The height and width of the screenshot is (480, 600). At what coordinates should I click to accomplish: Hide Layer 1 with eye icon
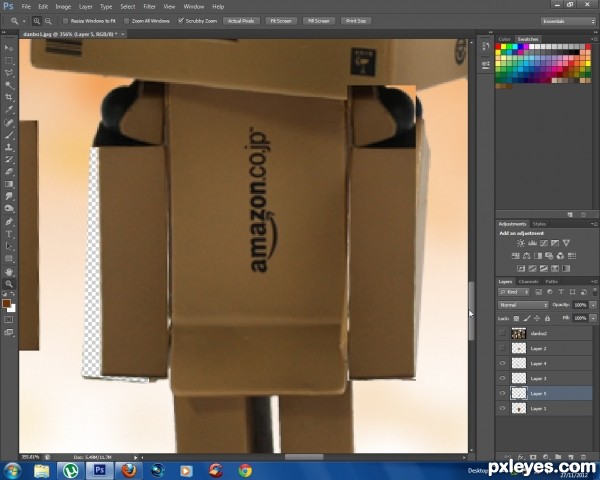pos(502,408)
